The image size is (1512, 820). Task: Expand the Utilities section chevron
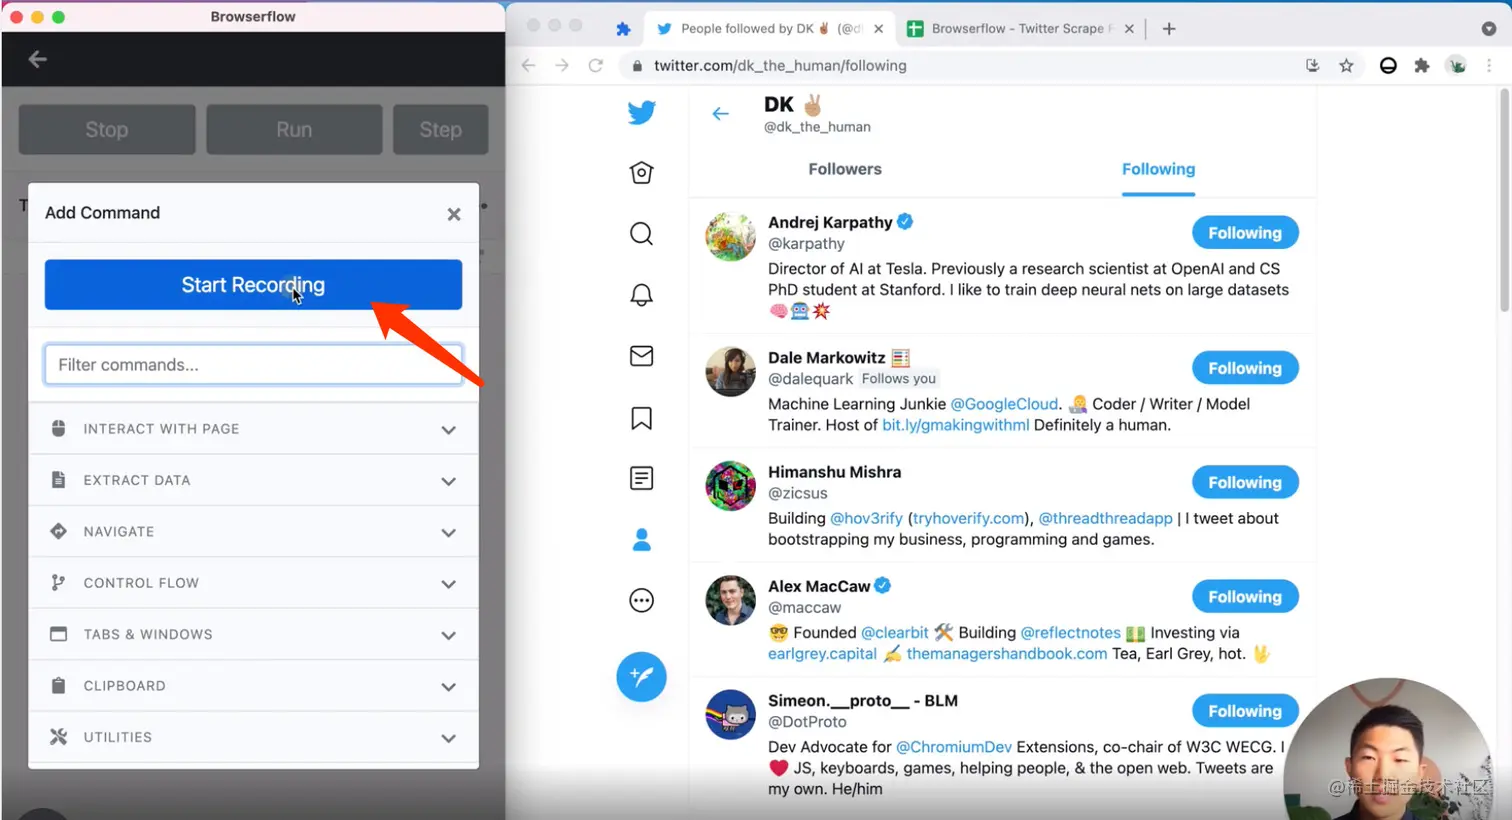coord(449,738)
